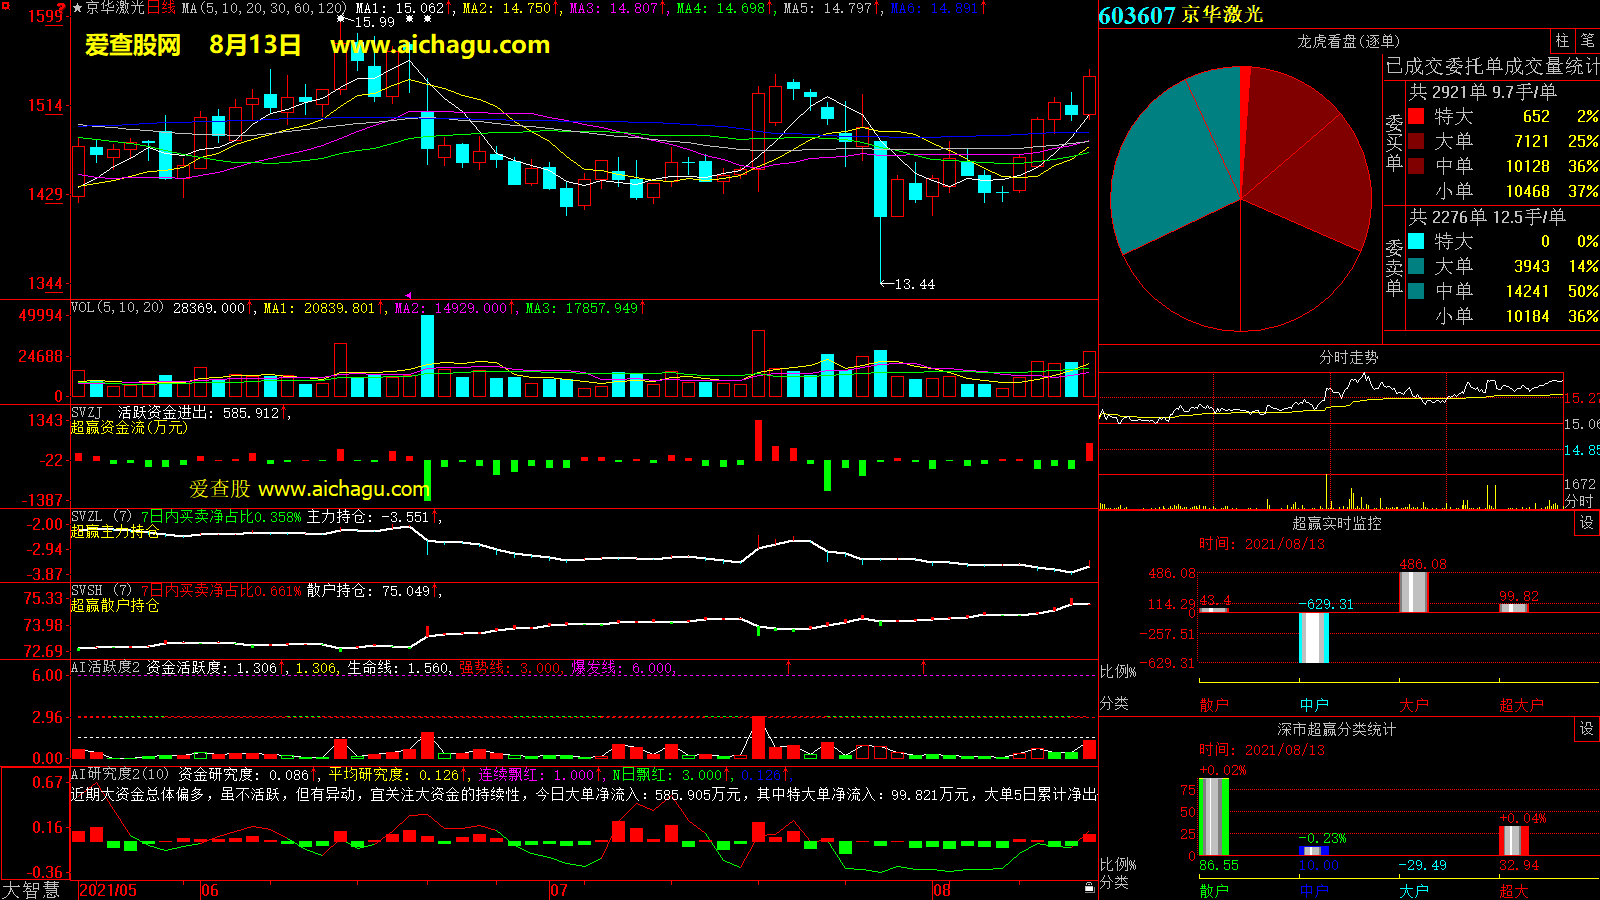The width and height of the screenshot is (1600, 900).
Task: Open 设 settings for 超赢实时监控 panel
Action: (x=1587, y=523)
